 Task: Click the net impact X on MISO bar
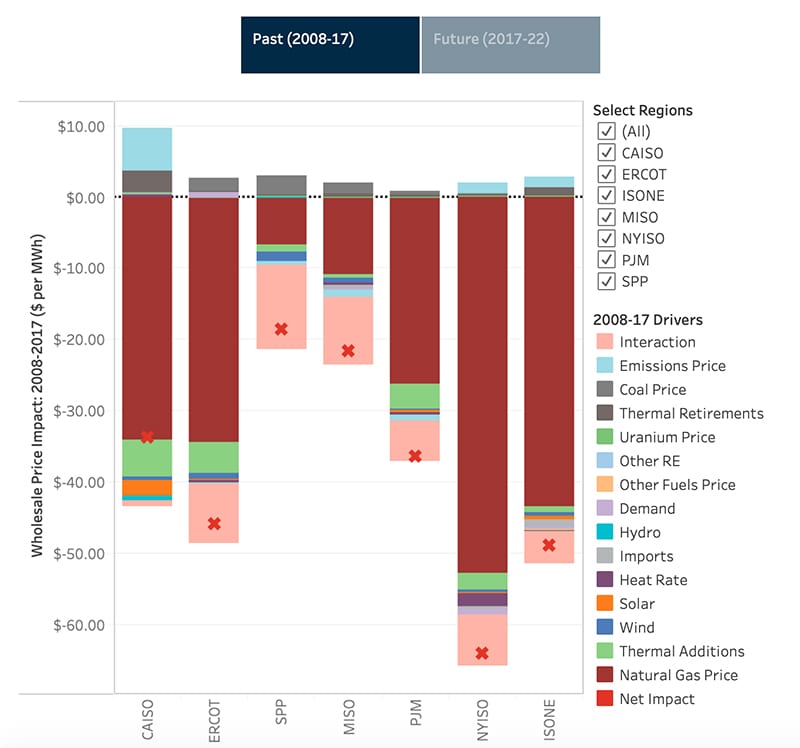tap(348, 351)
